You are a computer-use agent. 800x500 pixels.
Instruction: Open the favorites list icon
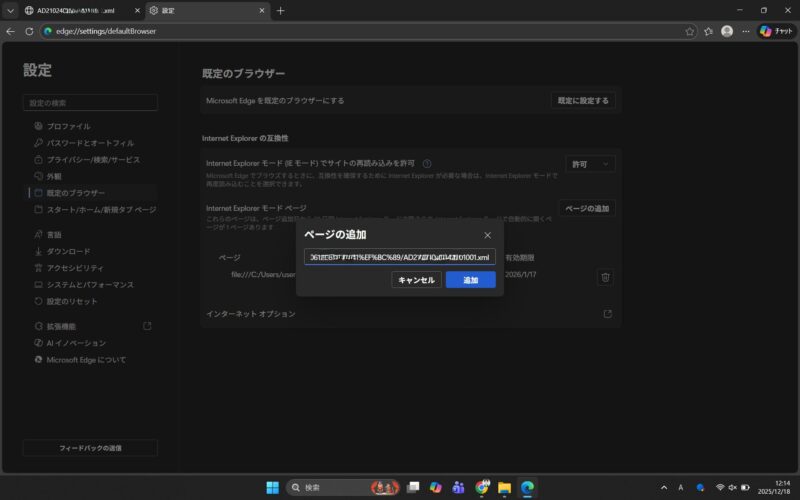(708, 31)
